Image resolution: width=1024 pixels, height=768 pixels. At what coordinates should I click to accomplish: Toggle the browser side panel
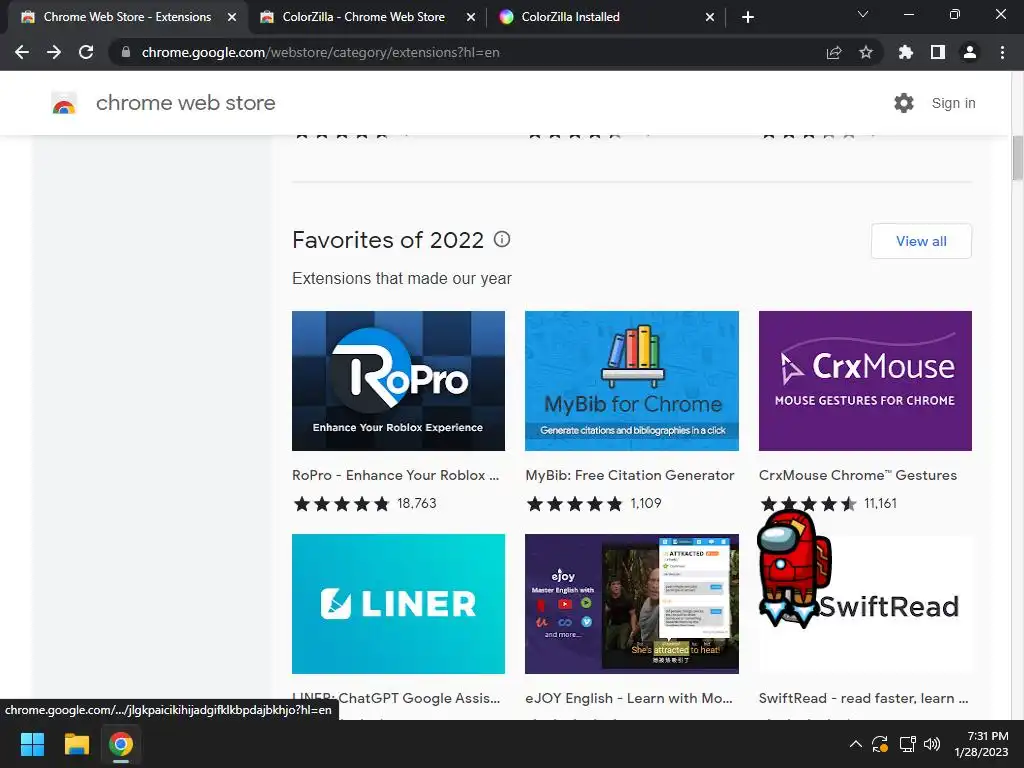(938, 52)
